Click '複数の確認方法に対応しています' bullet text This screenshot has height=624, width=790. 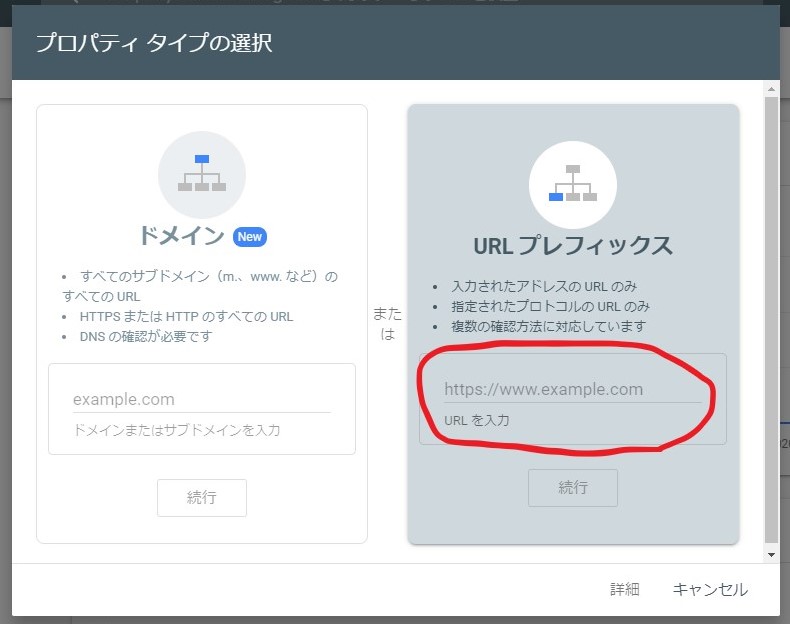coord(549,326)
